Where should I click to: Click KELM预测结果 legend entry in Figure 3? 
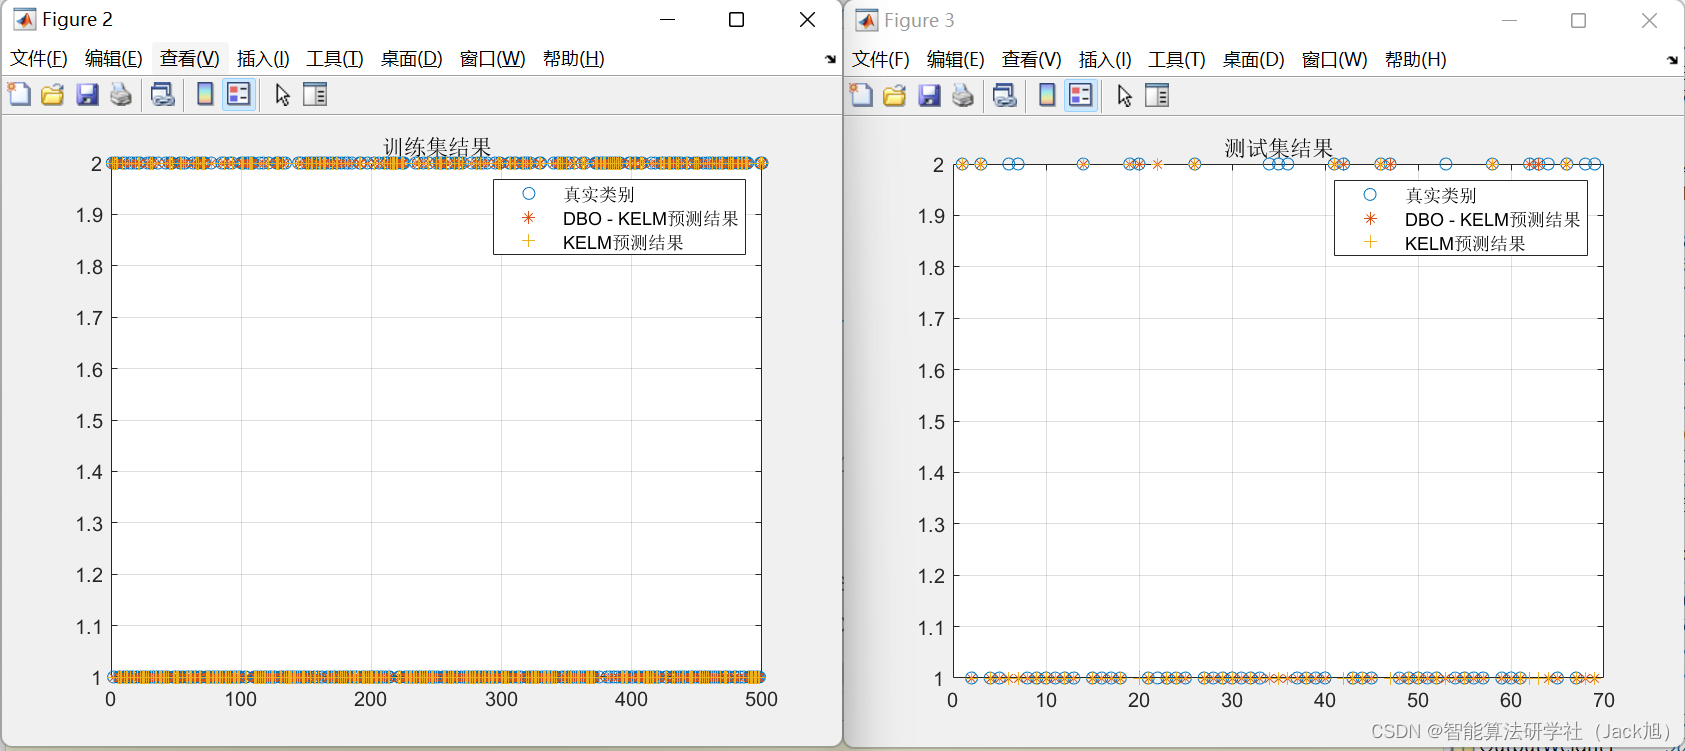[x=1465, y=243]
